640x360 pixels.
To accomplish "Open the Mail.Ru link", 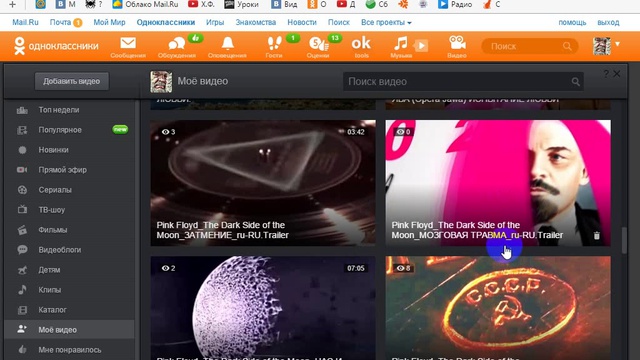I will (x=25, y=22).
